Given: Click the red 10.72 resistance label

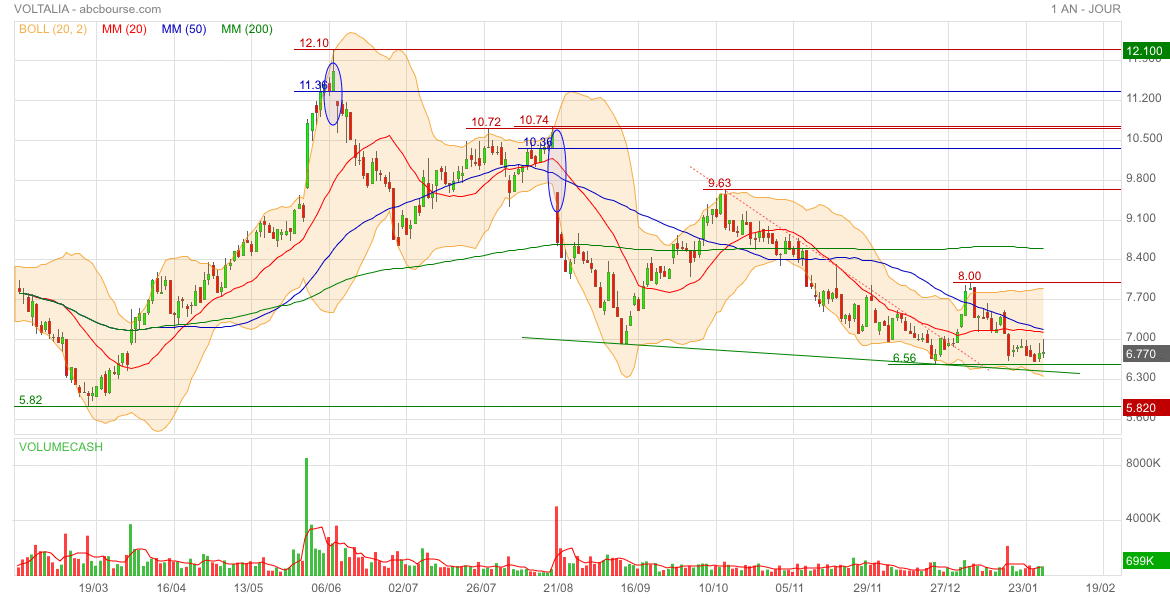Looking at the screenshot, I should [486, 122].
